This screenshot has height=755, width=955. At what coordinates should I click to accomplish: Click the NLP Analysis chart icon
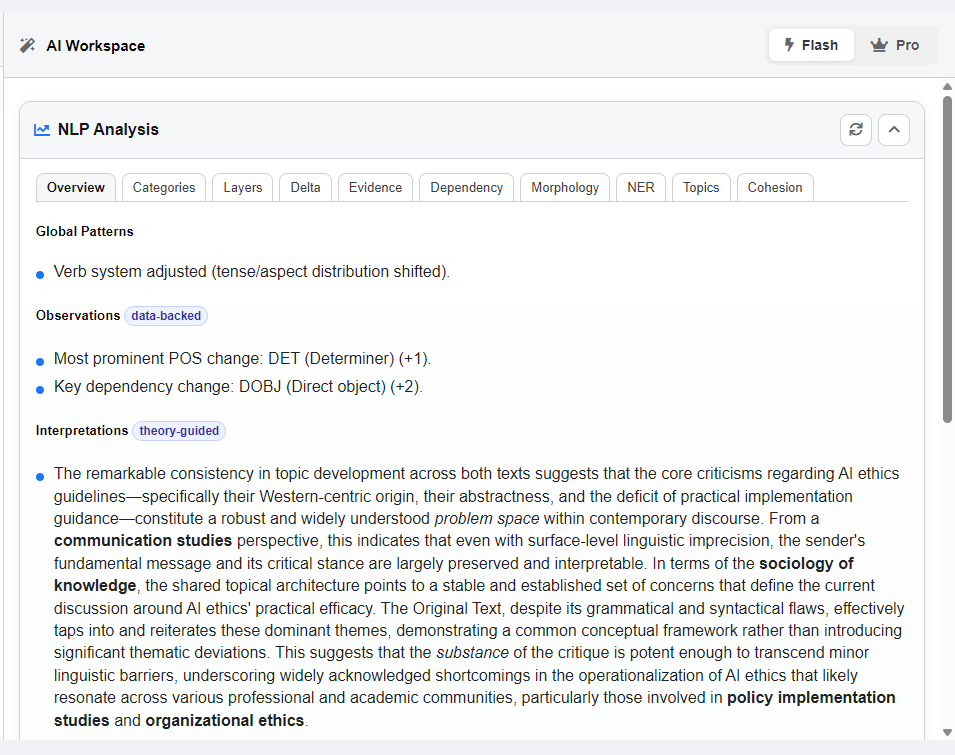click(x=42, y=130)
